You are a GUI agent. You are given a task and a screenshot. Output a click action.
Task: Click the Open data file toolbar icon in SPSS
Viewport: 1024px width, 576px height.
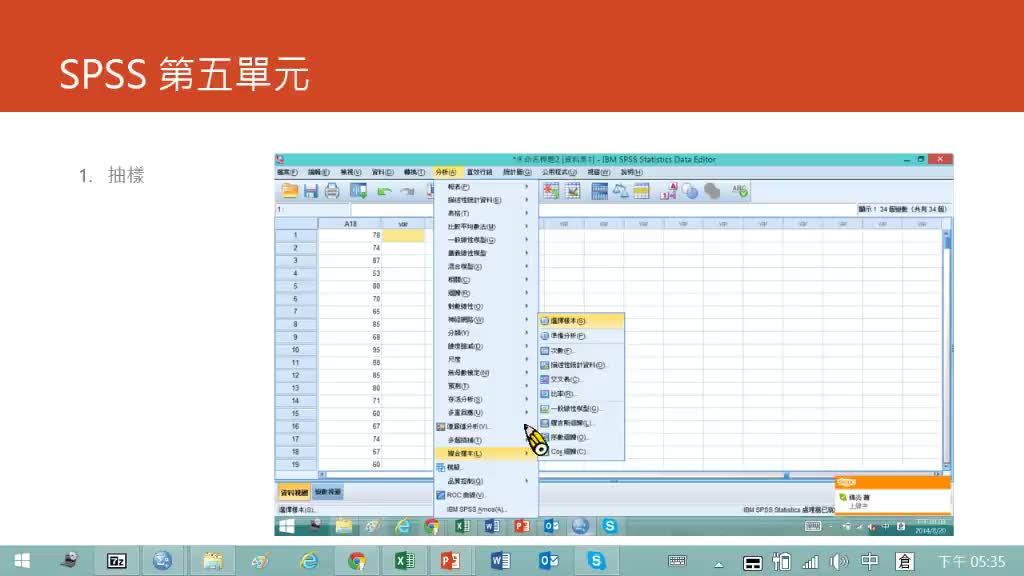290,191
